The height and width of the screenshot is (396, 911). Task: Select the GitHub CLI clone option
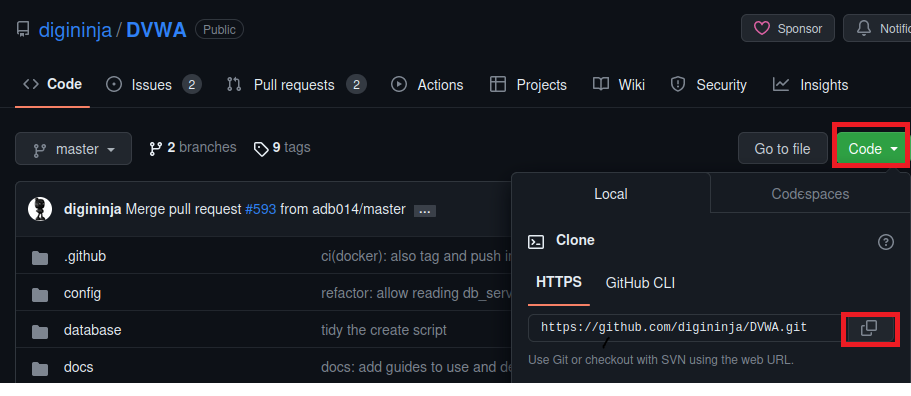coord(640,283)
